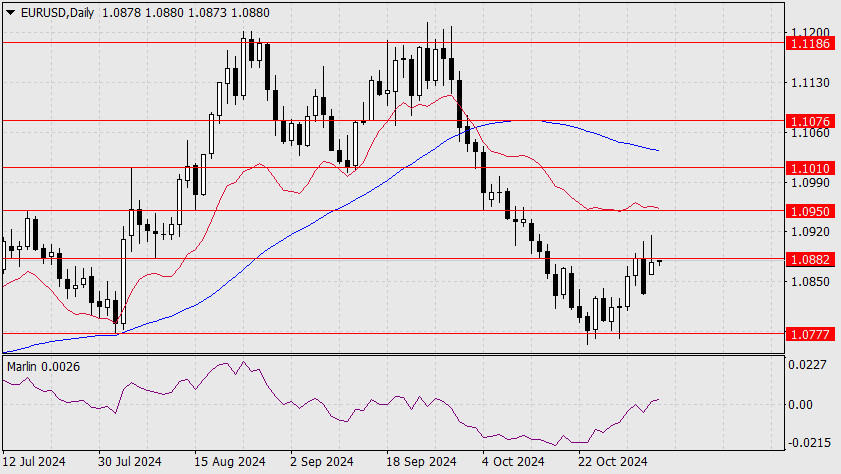
Task: Select the 1.1130 price axis value
Action: tap(810, 83)
